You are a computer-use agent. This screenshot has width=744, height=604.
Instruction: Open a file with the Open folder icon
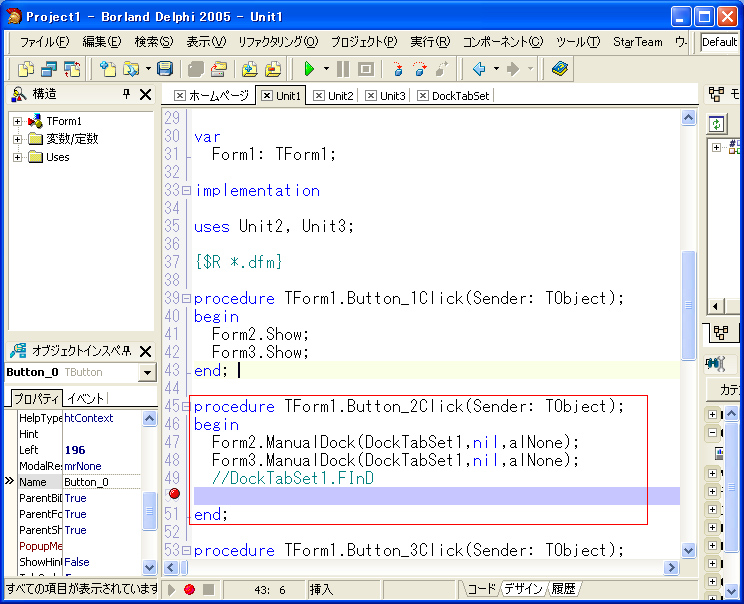tap(131, 69)
